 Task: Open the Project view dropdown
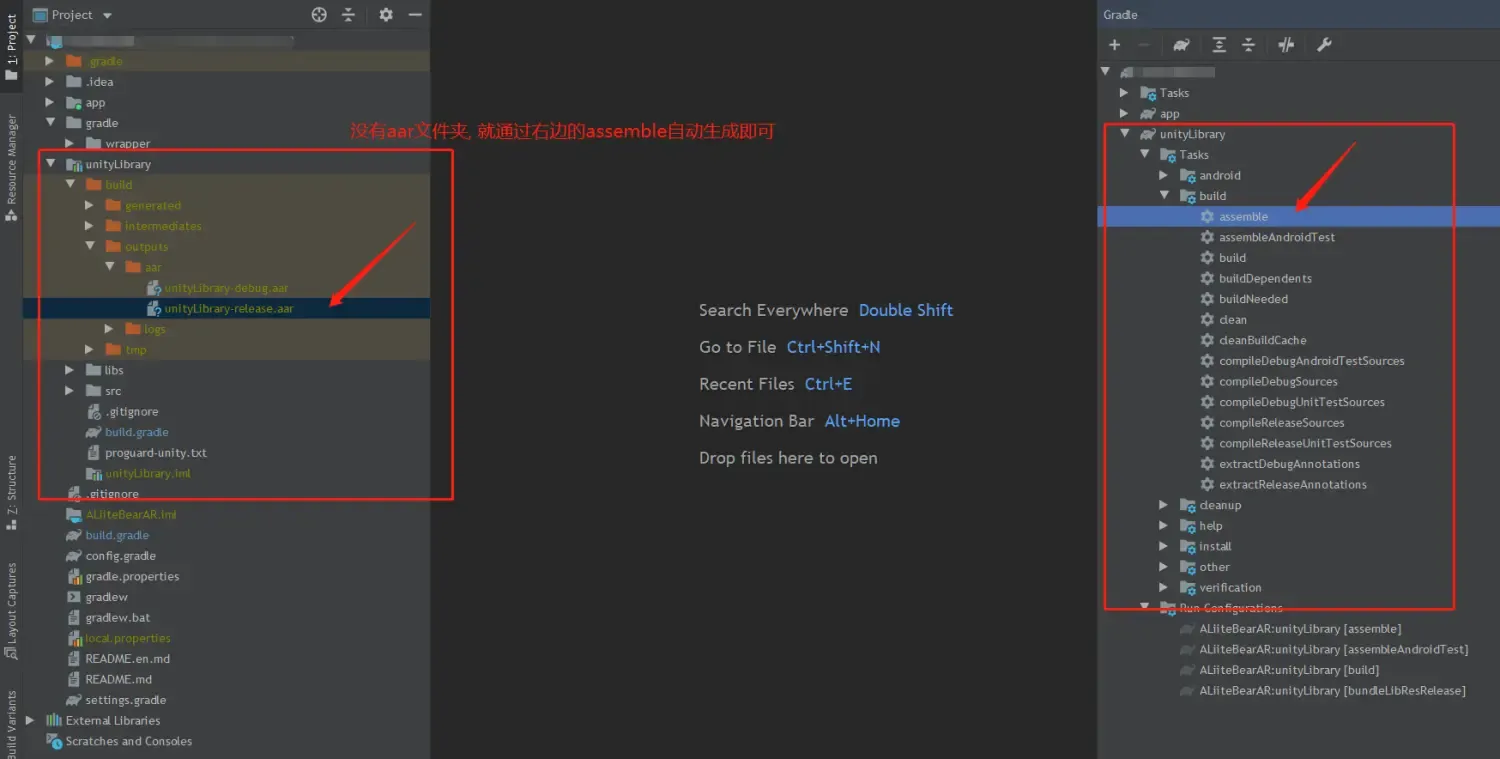click(107, 15)
